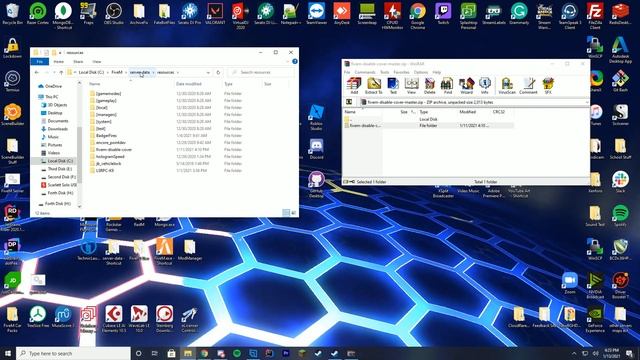This screenshot has height=360, width=640.
Task: Open the recent locations dropdown arrow in Explorer
Action: 54,72
